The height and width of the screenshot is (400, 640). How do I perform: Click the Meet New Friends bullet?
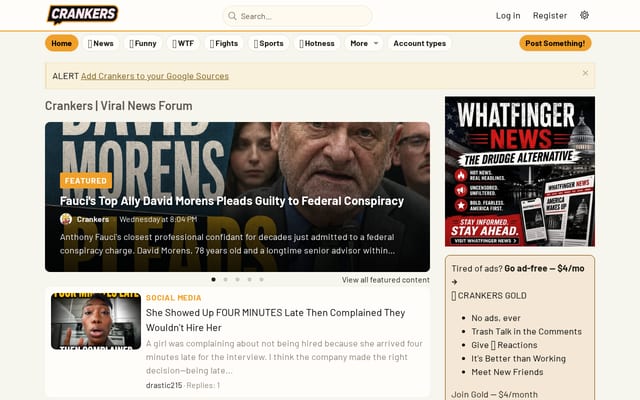pyautogui.click(x=507, y=372)
